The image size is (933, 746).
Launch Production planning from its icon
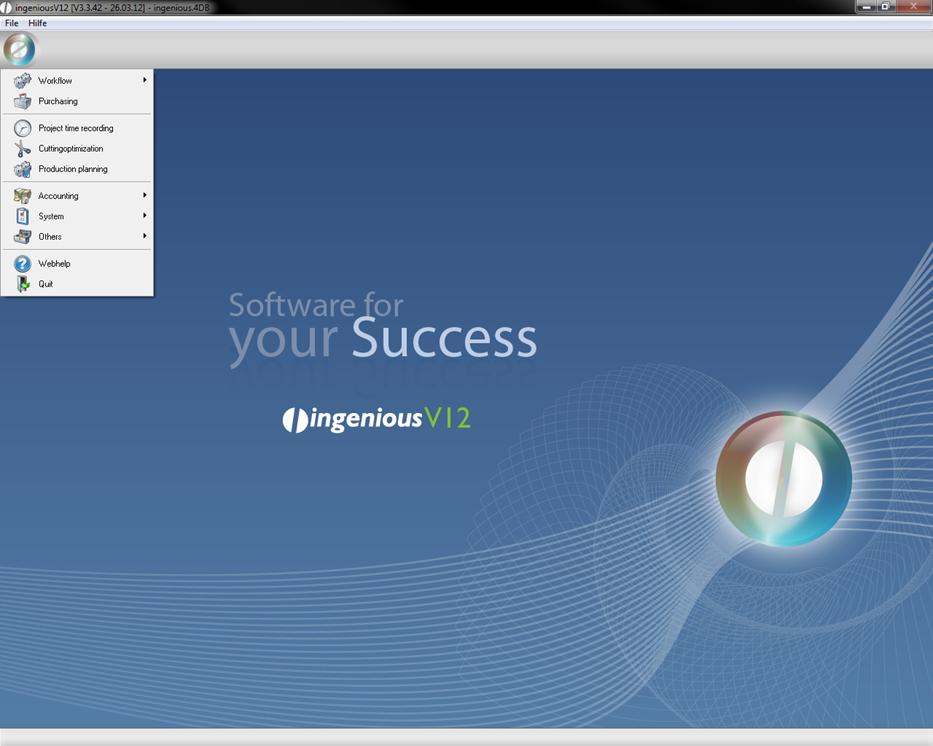click(22, 169)
